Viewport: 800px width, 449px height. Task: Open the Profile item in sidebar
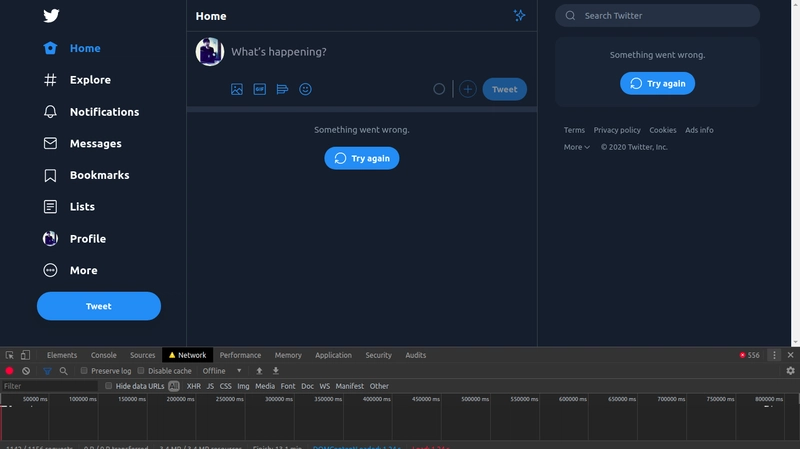coord(74,238)
